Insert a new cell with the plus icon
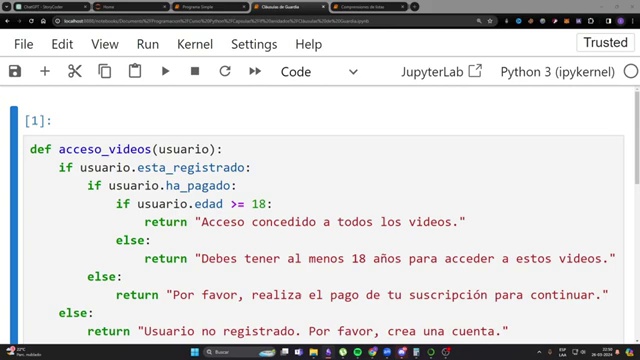 pos(45,71)
